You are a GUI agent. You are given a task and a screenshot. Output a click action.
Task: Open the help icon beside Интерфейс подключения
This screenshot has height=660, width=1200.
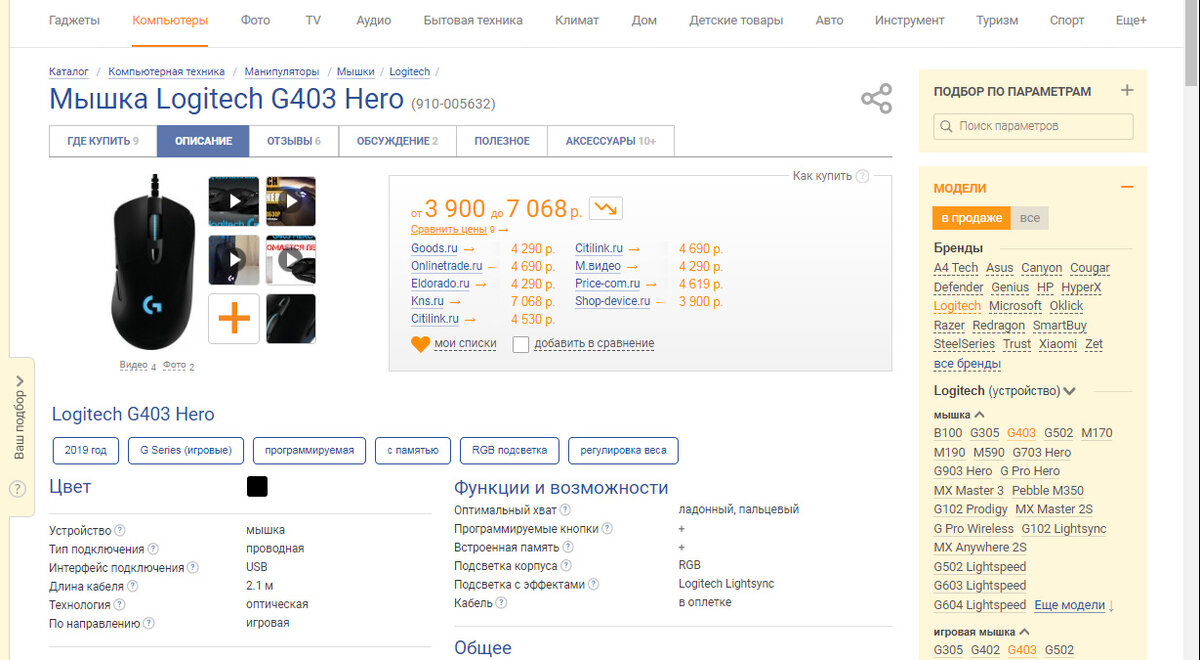193,567
